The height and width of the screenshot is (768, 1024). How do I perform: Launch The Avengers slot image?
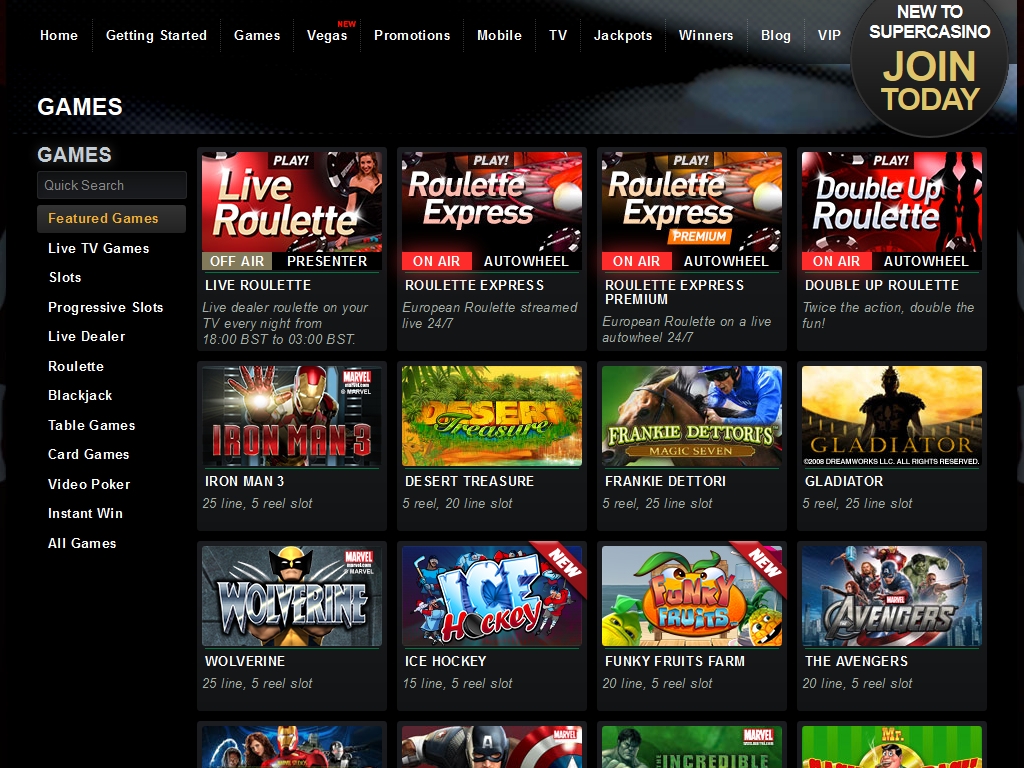891,596
